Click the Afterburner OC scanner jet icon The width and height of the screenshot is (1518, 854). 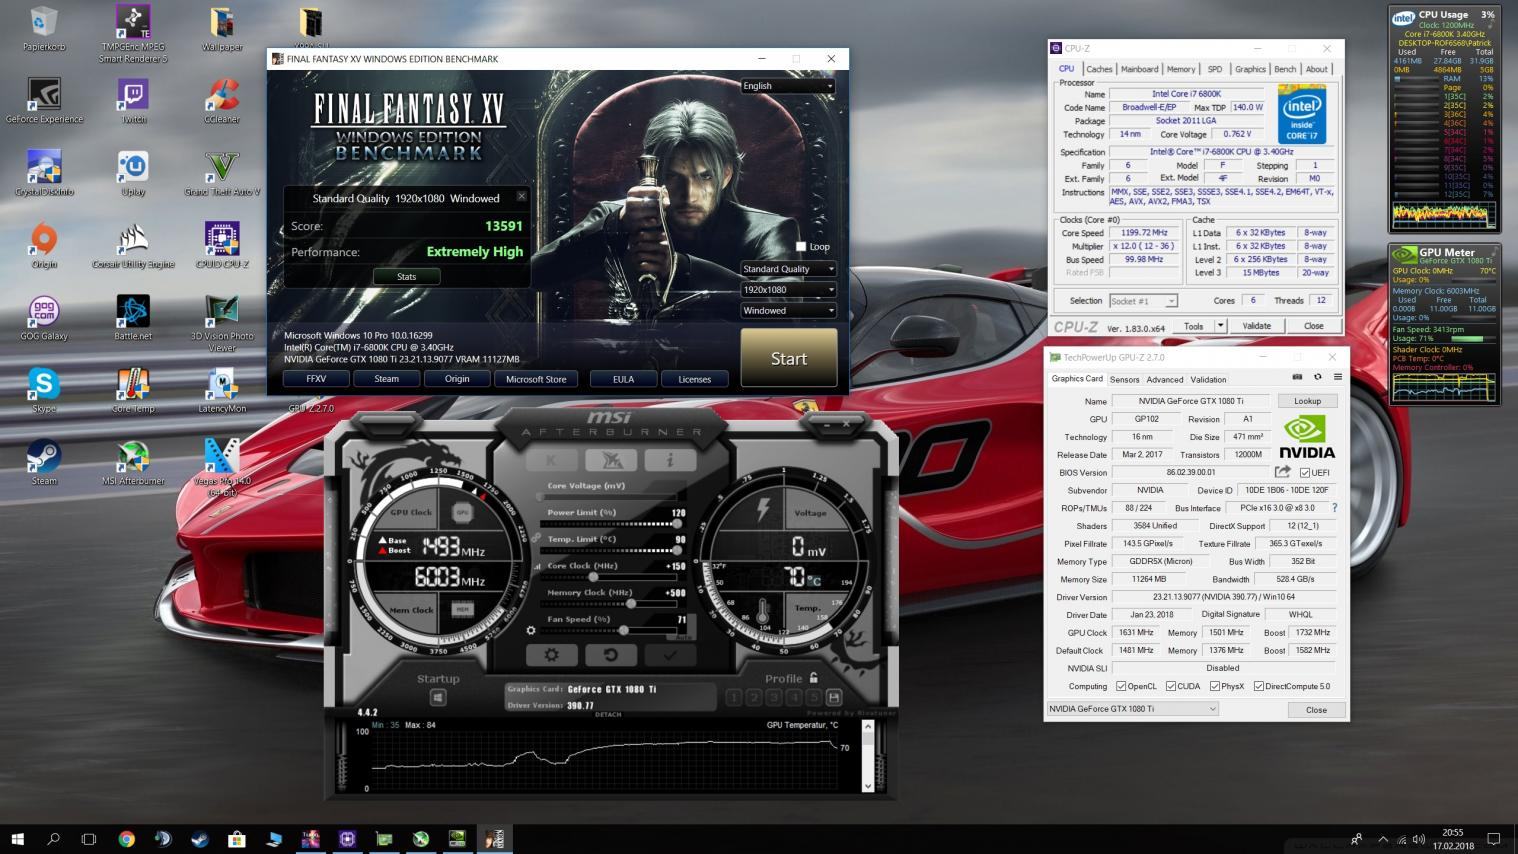(610, 460)
